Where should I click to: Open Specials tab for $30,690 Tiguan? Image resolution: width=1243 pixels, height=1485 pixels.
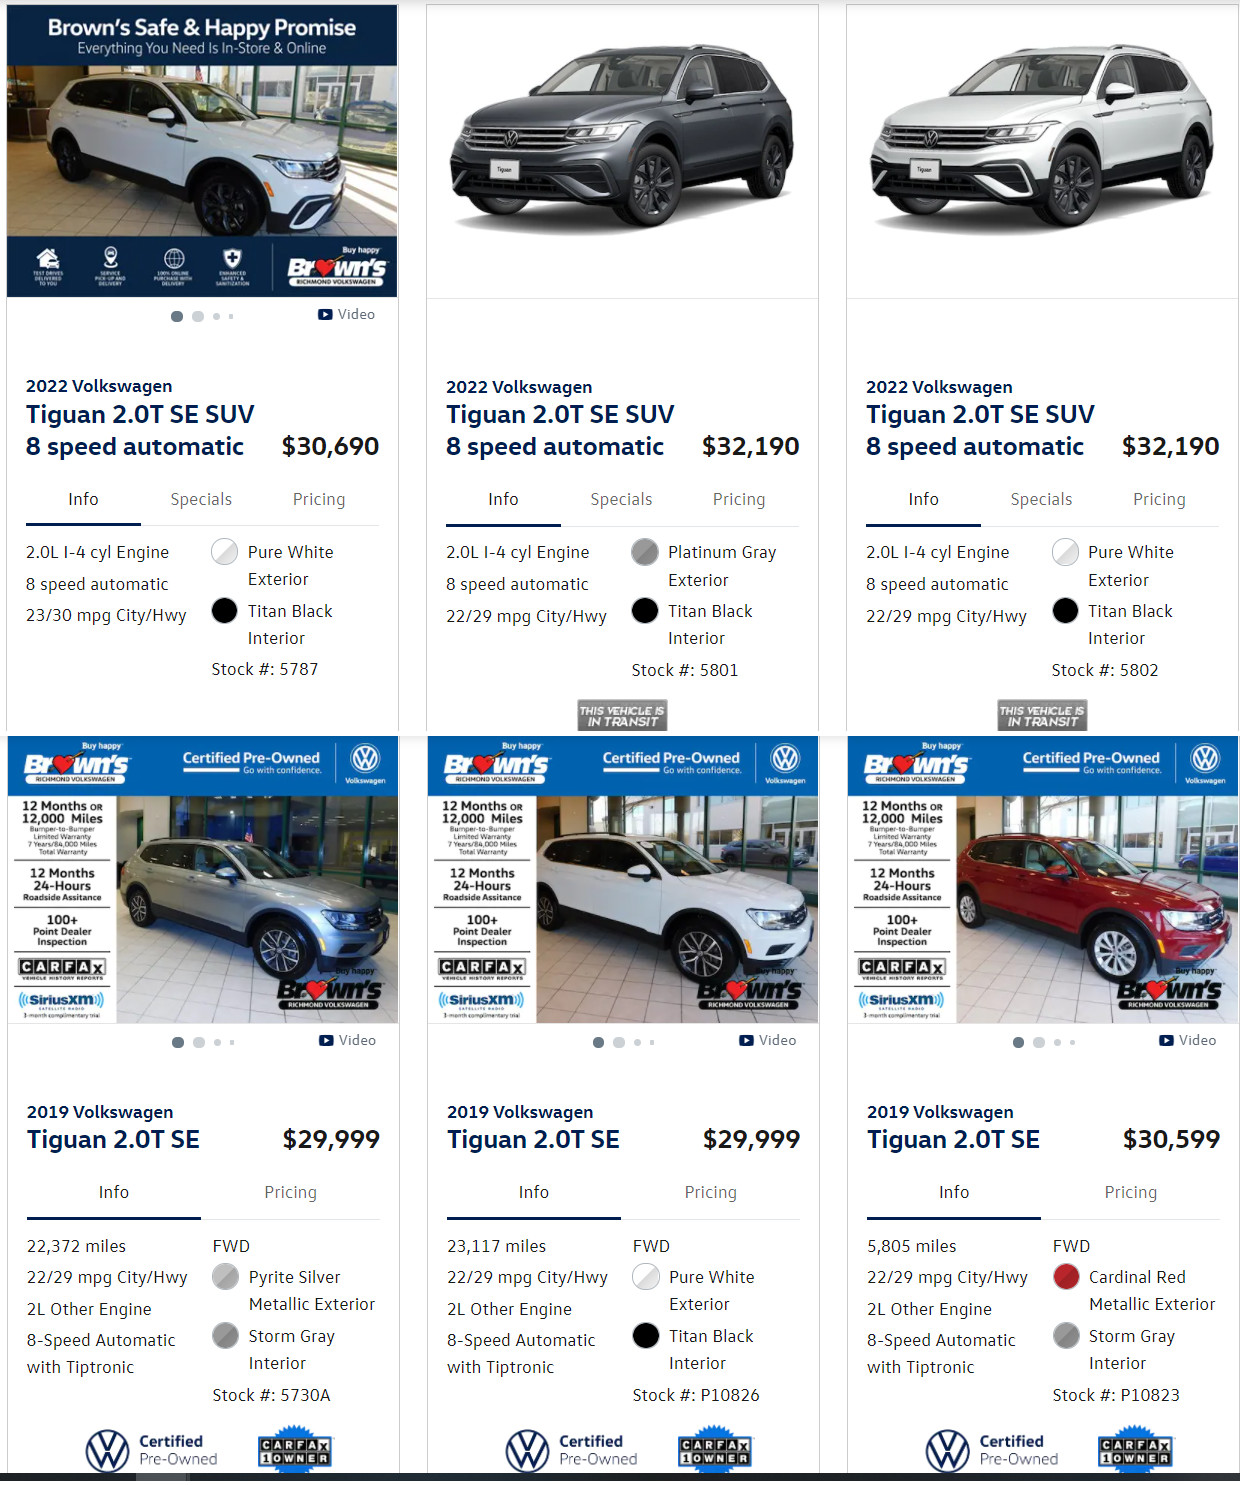pos(201,499)
